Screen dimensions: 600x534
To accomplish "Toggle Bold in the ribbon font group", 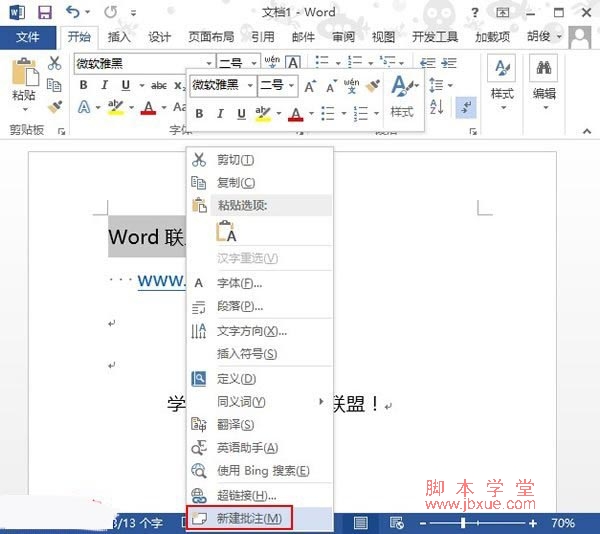I will 83,85.
